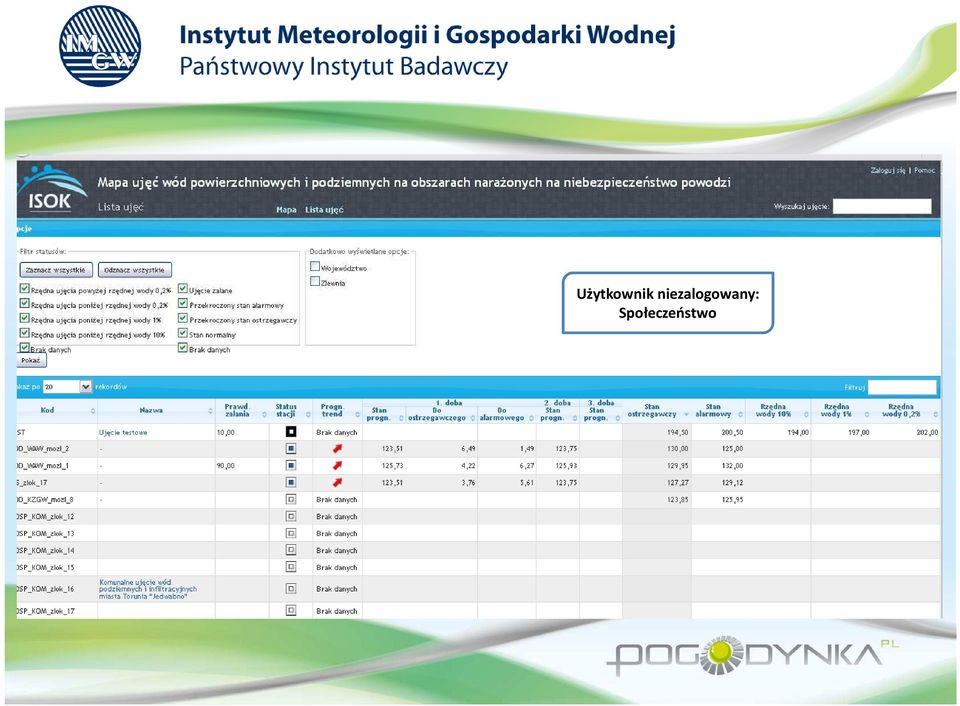
Task: Uncheck Przekroczony stan alarmowy checkbox
Action: click(182, 303)
